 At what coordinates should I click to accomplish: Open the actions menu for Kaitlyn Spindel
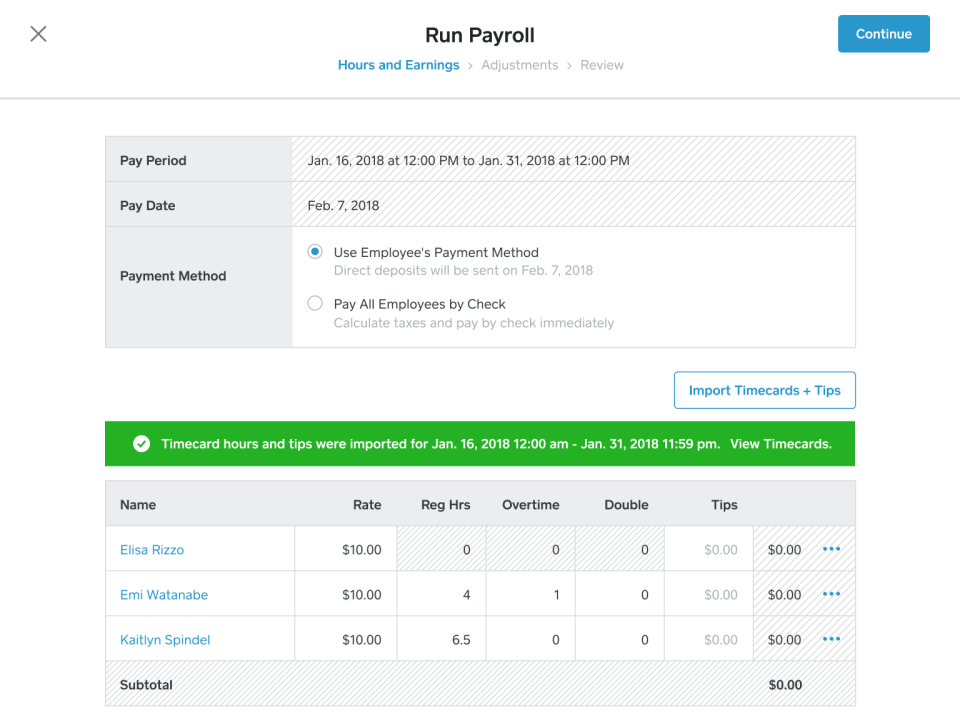point(831,638)
